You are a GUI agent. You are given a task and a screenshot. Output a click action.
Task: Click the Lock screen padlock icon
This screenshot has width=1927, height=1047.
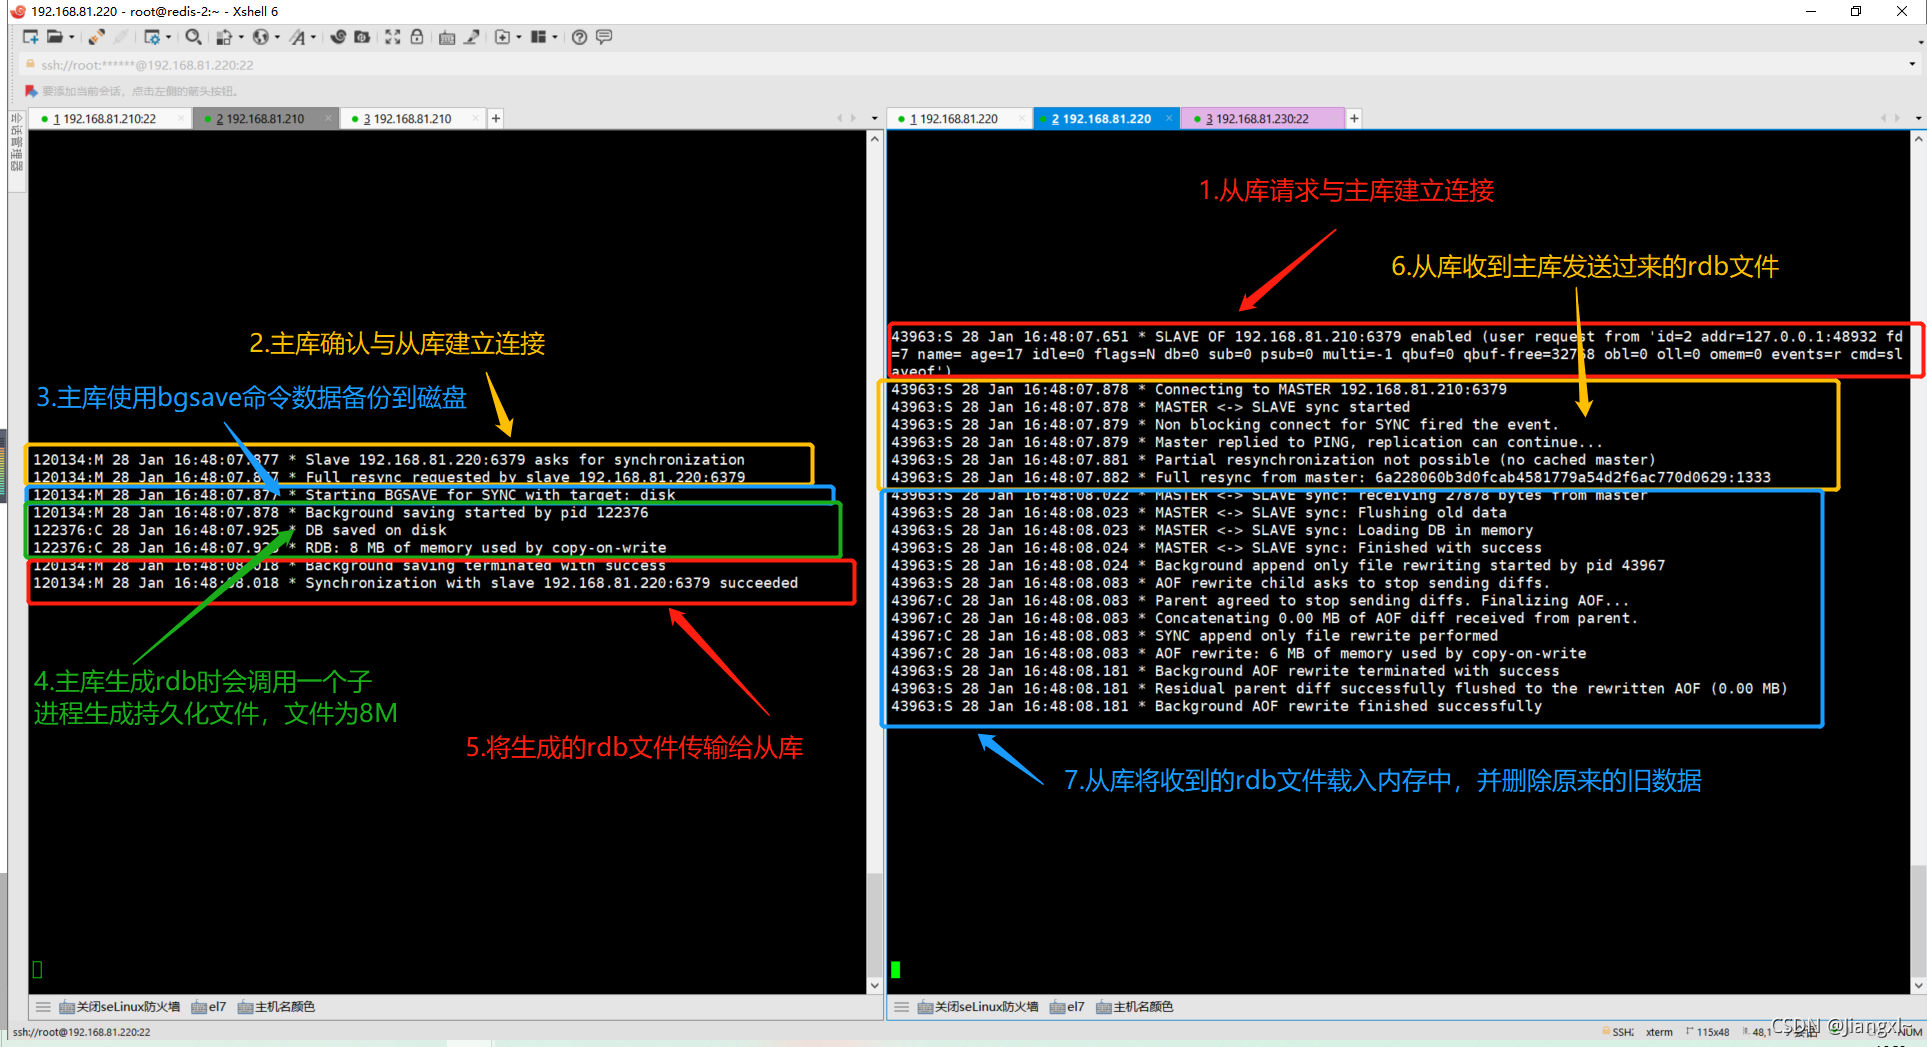pyautogui.click(x=417, y=37)
